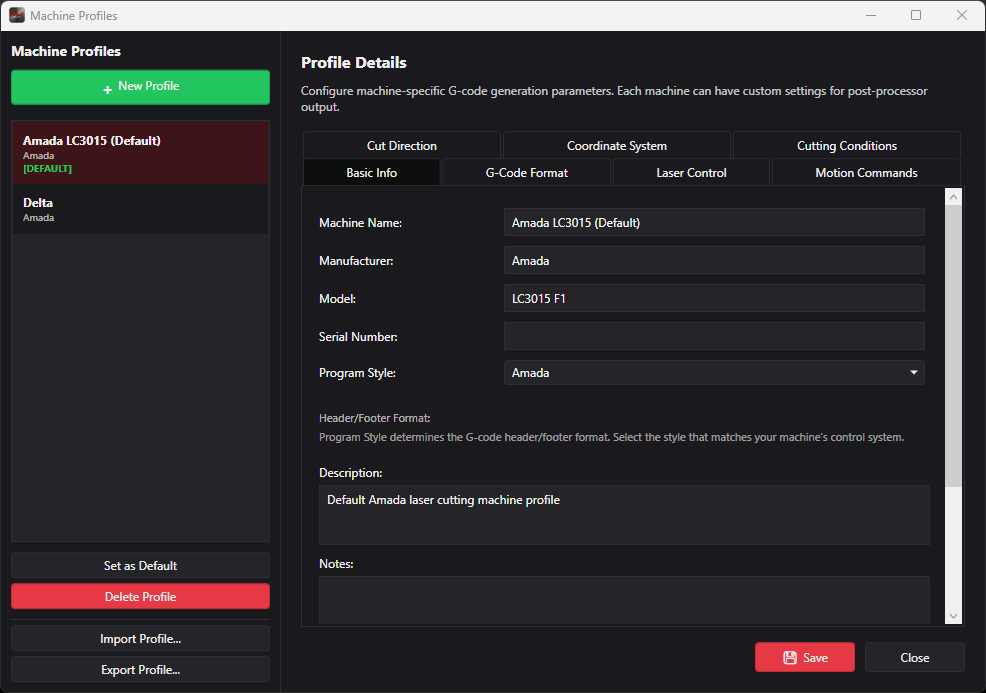Click the Program Style: label
This screenshot has height=693, width=986.
(357, 373)
